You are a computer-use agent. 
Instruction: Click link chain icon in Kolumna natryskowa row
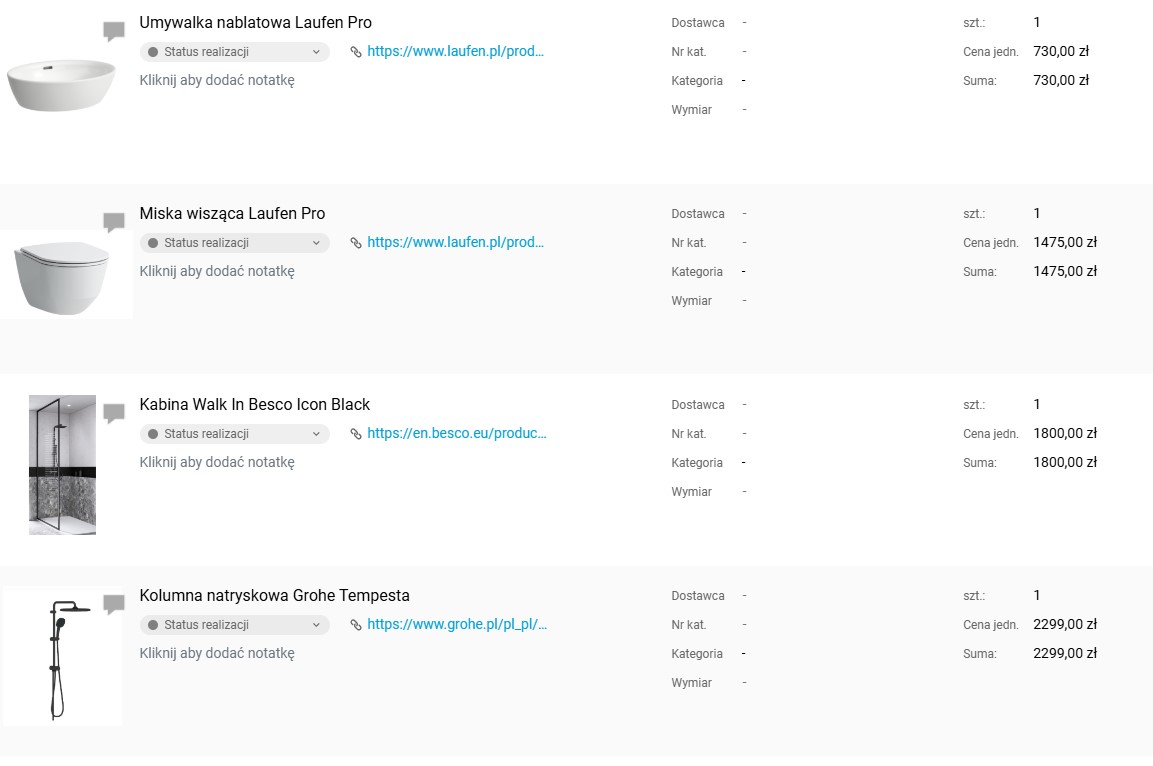tap(356, 625)
